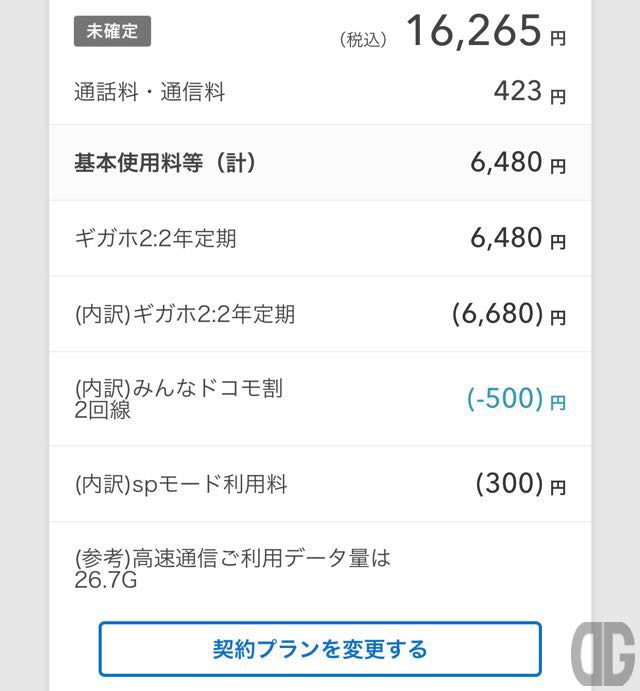Image resolution: width=640 pixels, height=691 pixels.
Task: Click the 6,480円 amount in 基本使用料等 row
Action: pos(518,163)
